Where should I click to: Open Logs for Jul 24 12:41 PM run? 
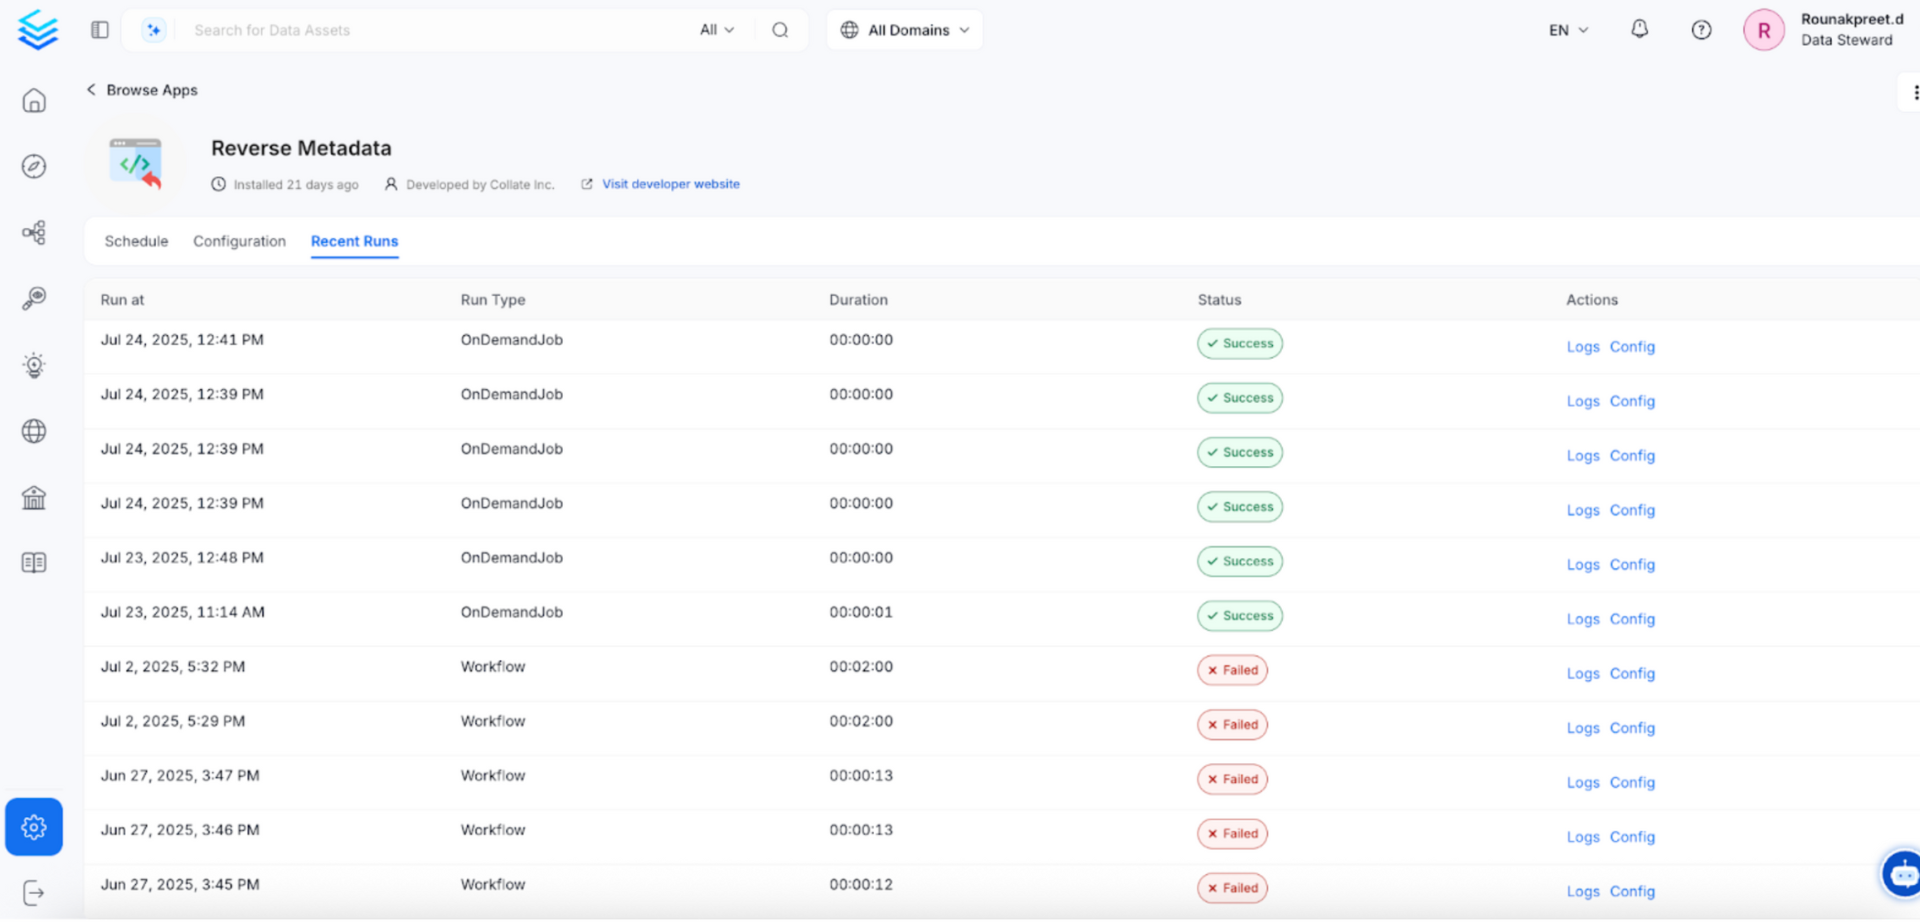point(1582,347)
